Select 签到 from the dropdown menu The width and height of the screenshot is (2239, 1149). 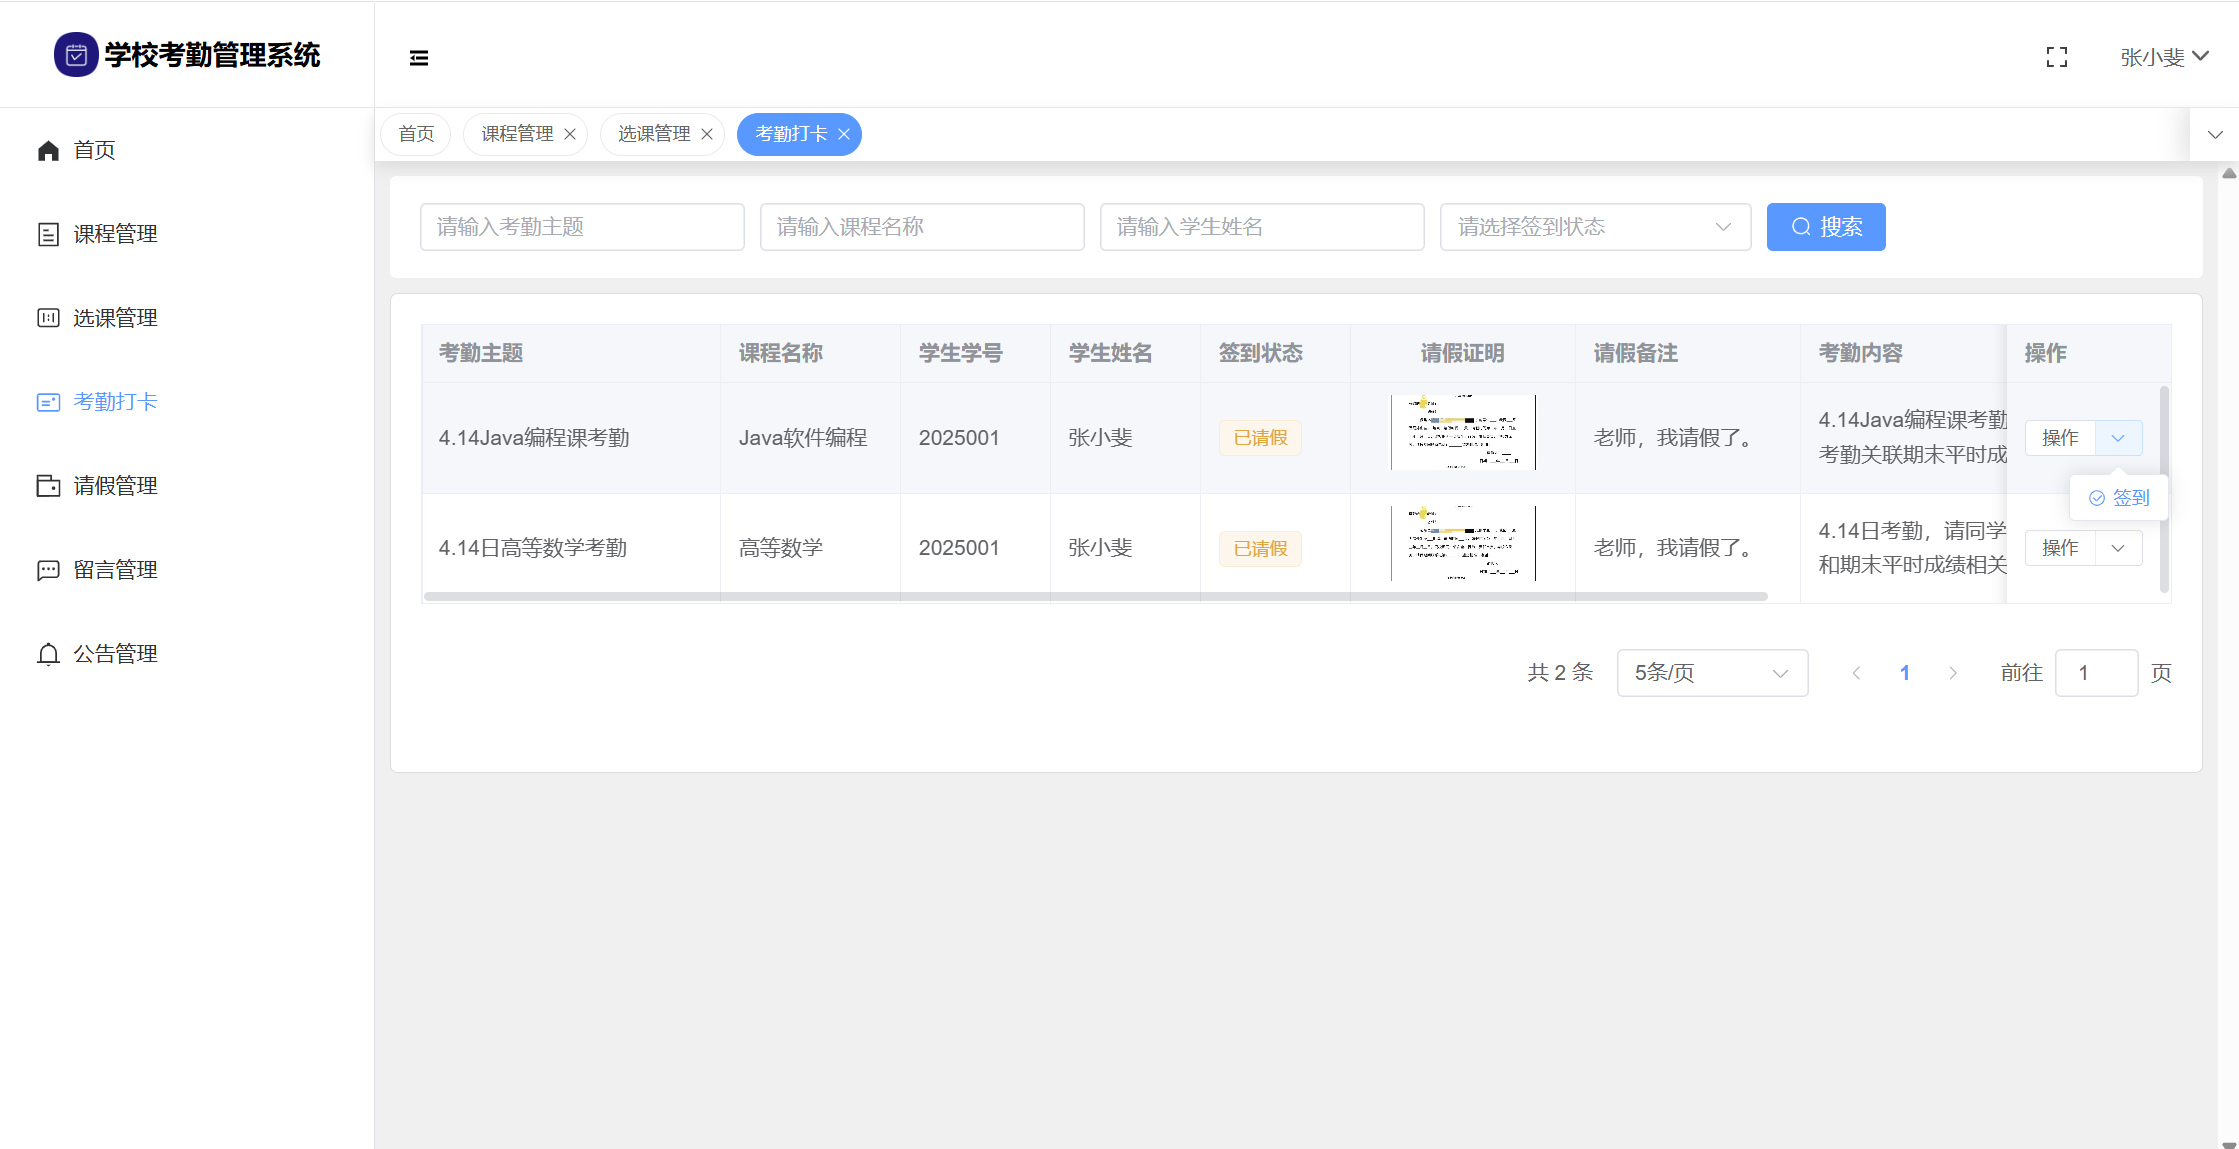pyautogui.click(x=2119, y=498)
